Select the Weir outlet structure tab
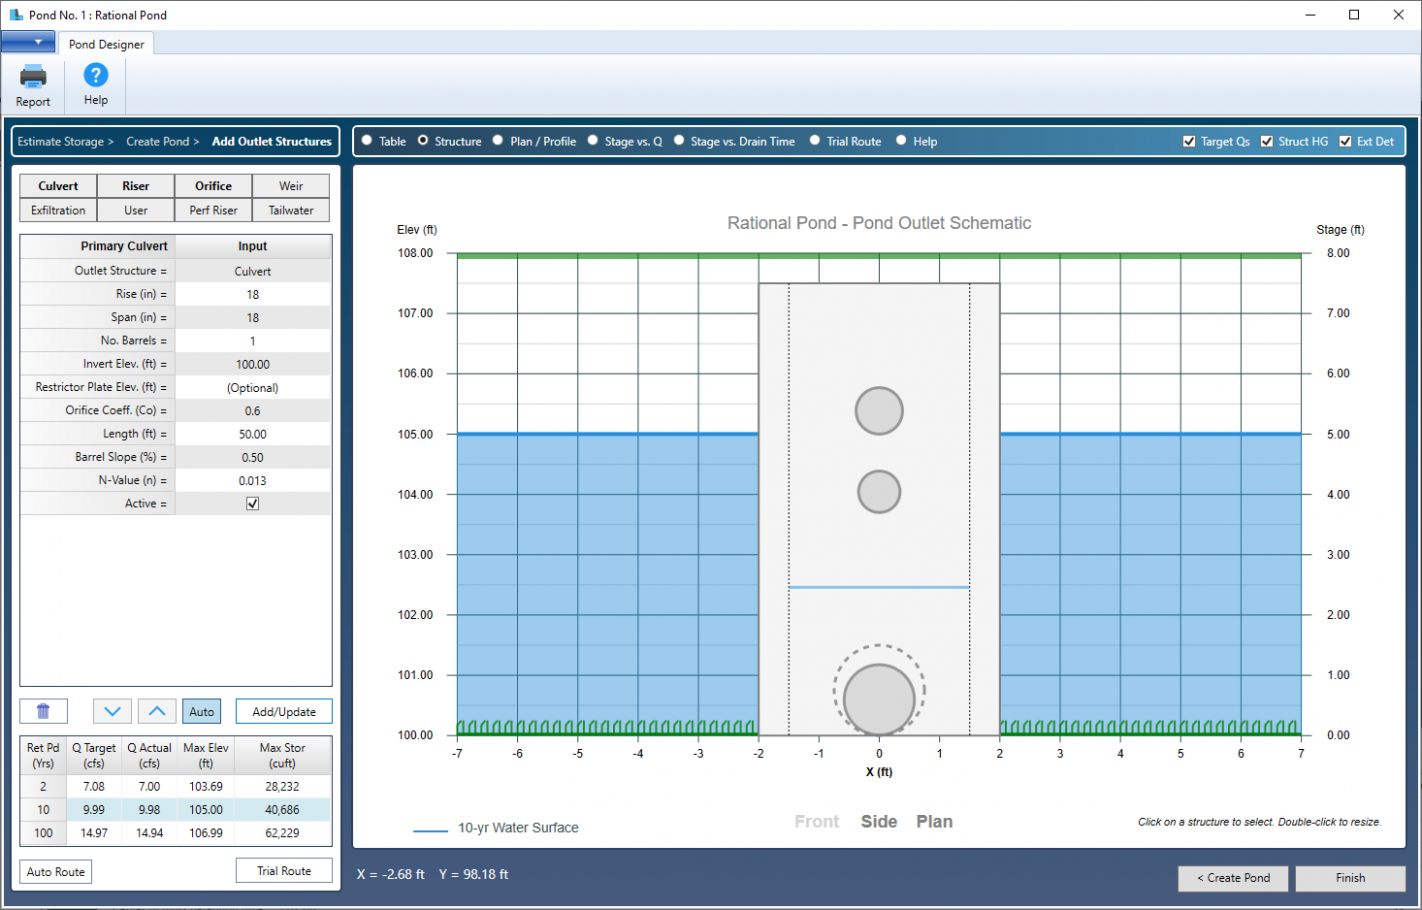The height and width of the screenshot is (910, 1422). coord(291,186)
